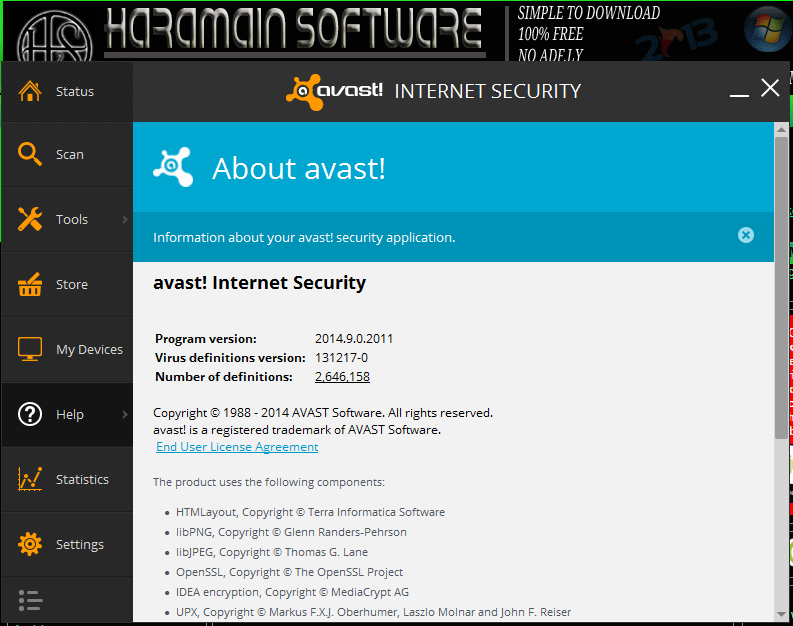Click the vertical scrollbar thumb
Viewport: 793px width, 626px height.
tap(781, 287)
